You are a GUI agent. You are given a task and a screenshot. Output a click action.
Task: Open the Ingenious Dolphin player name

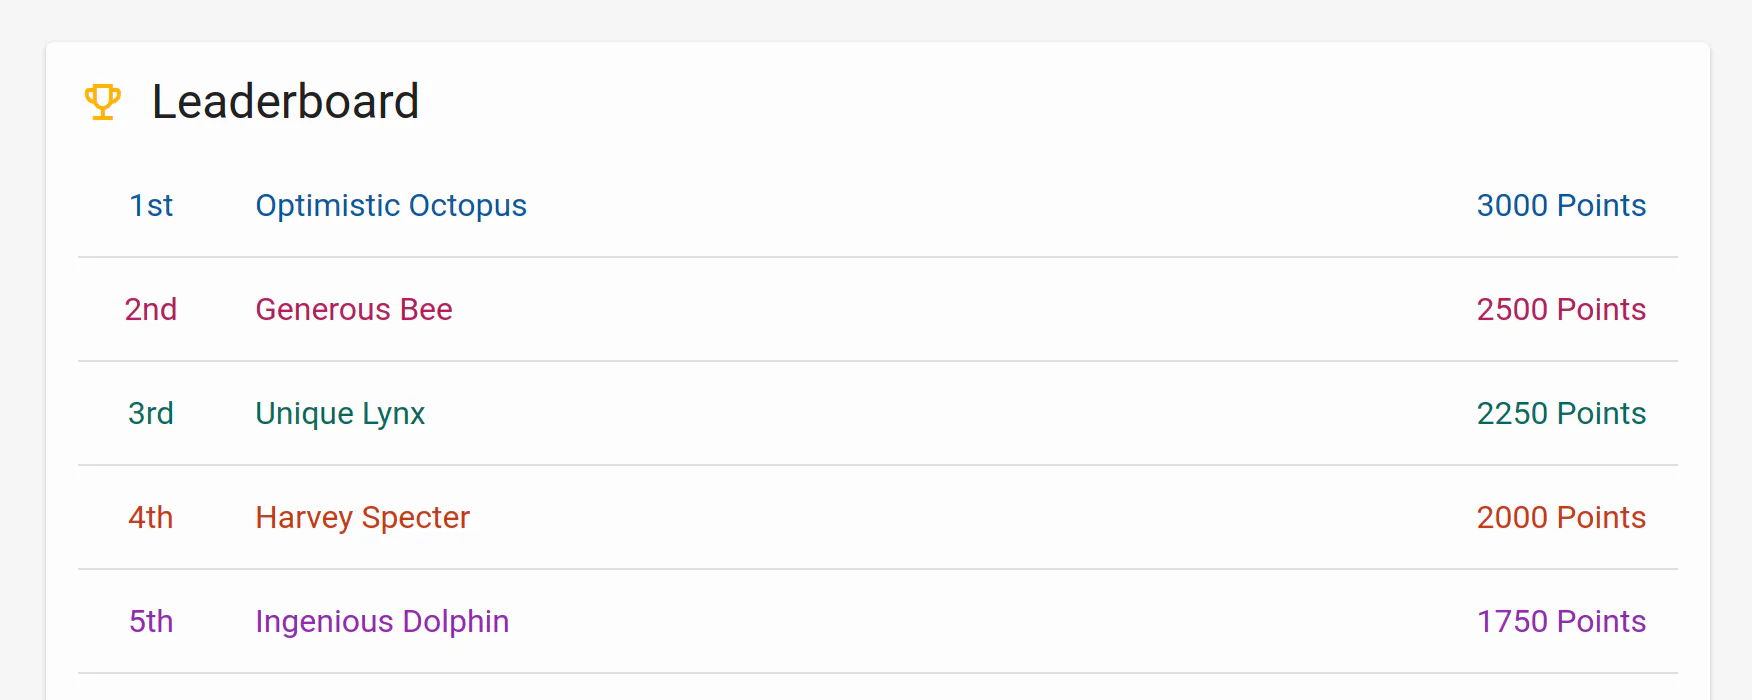coord(382,621)
